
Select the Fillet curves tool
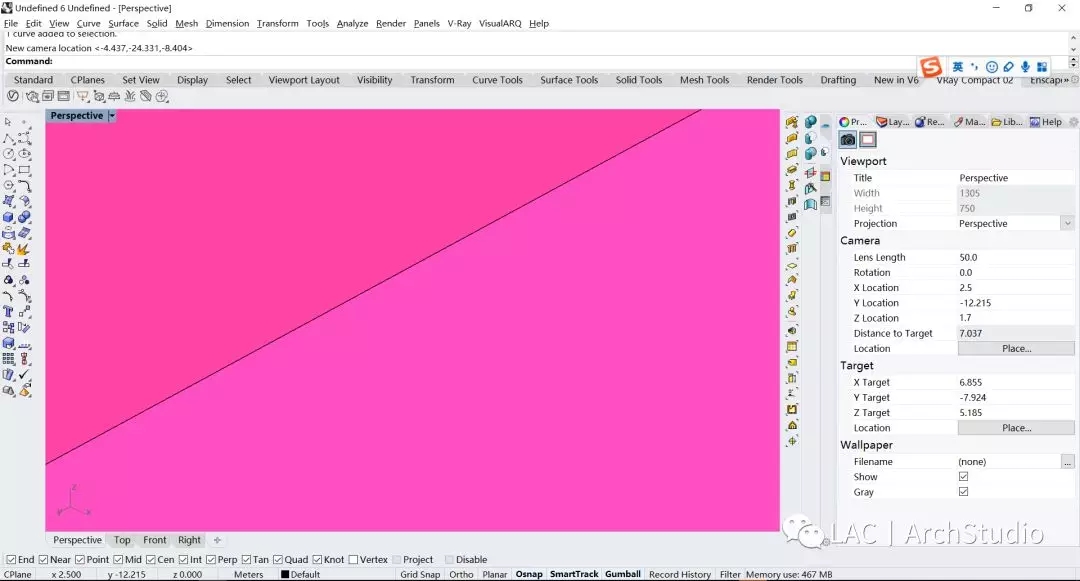click(24, 185)
